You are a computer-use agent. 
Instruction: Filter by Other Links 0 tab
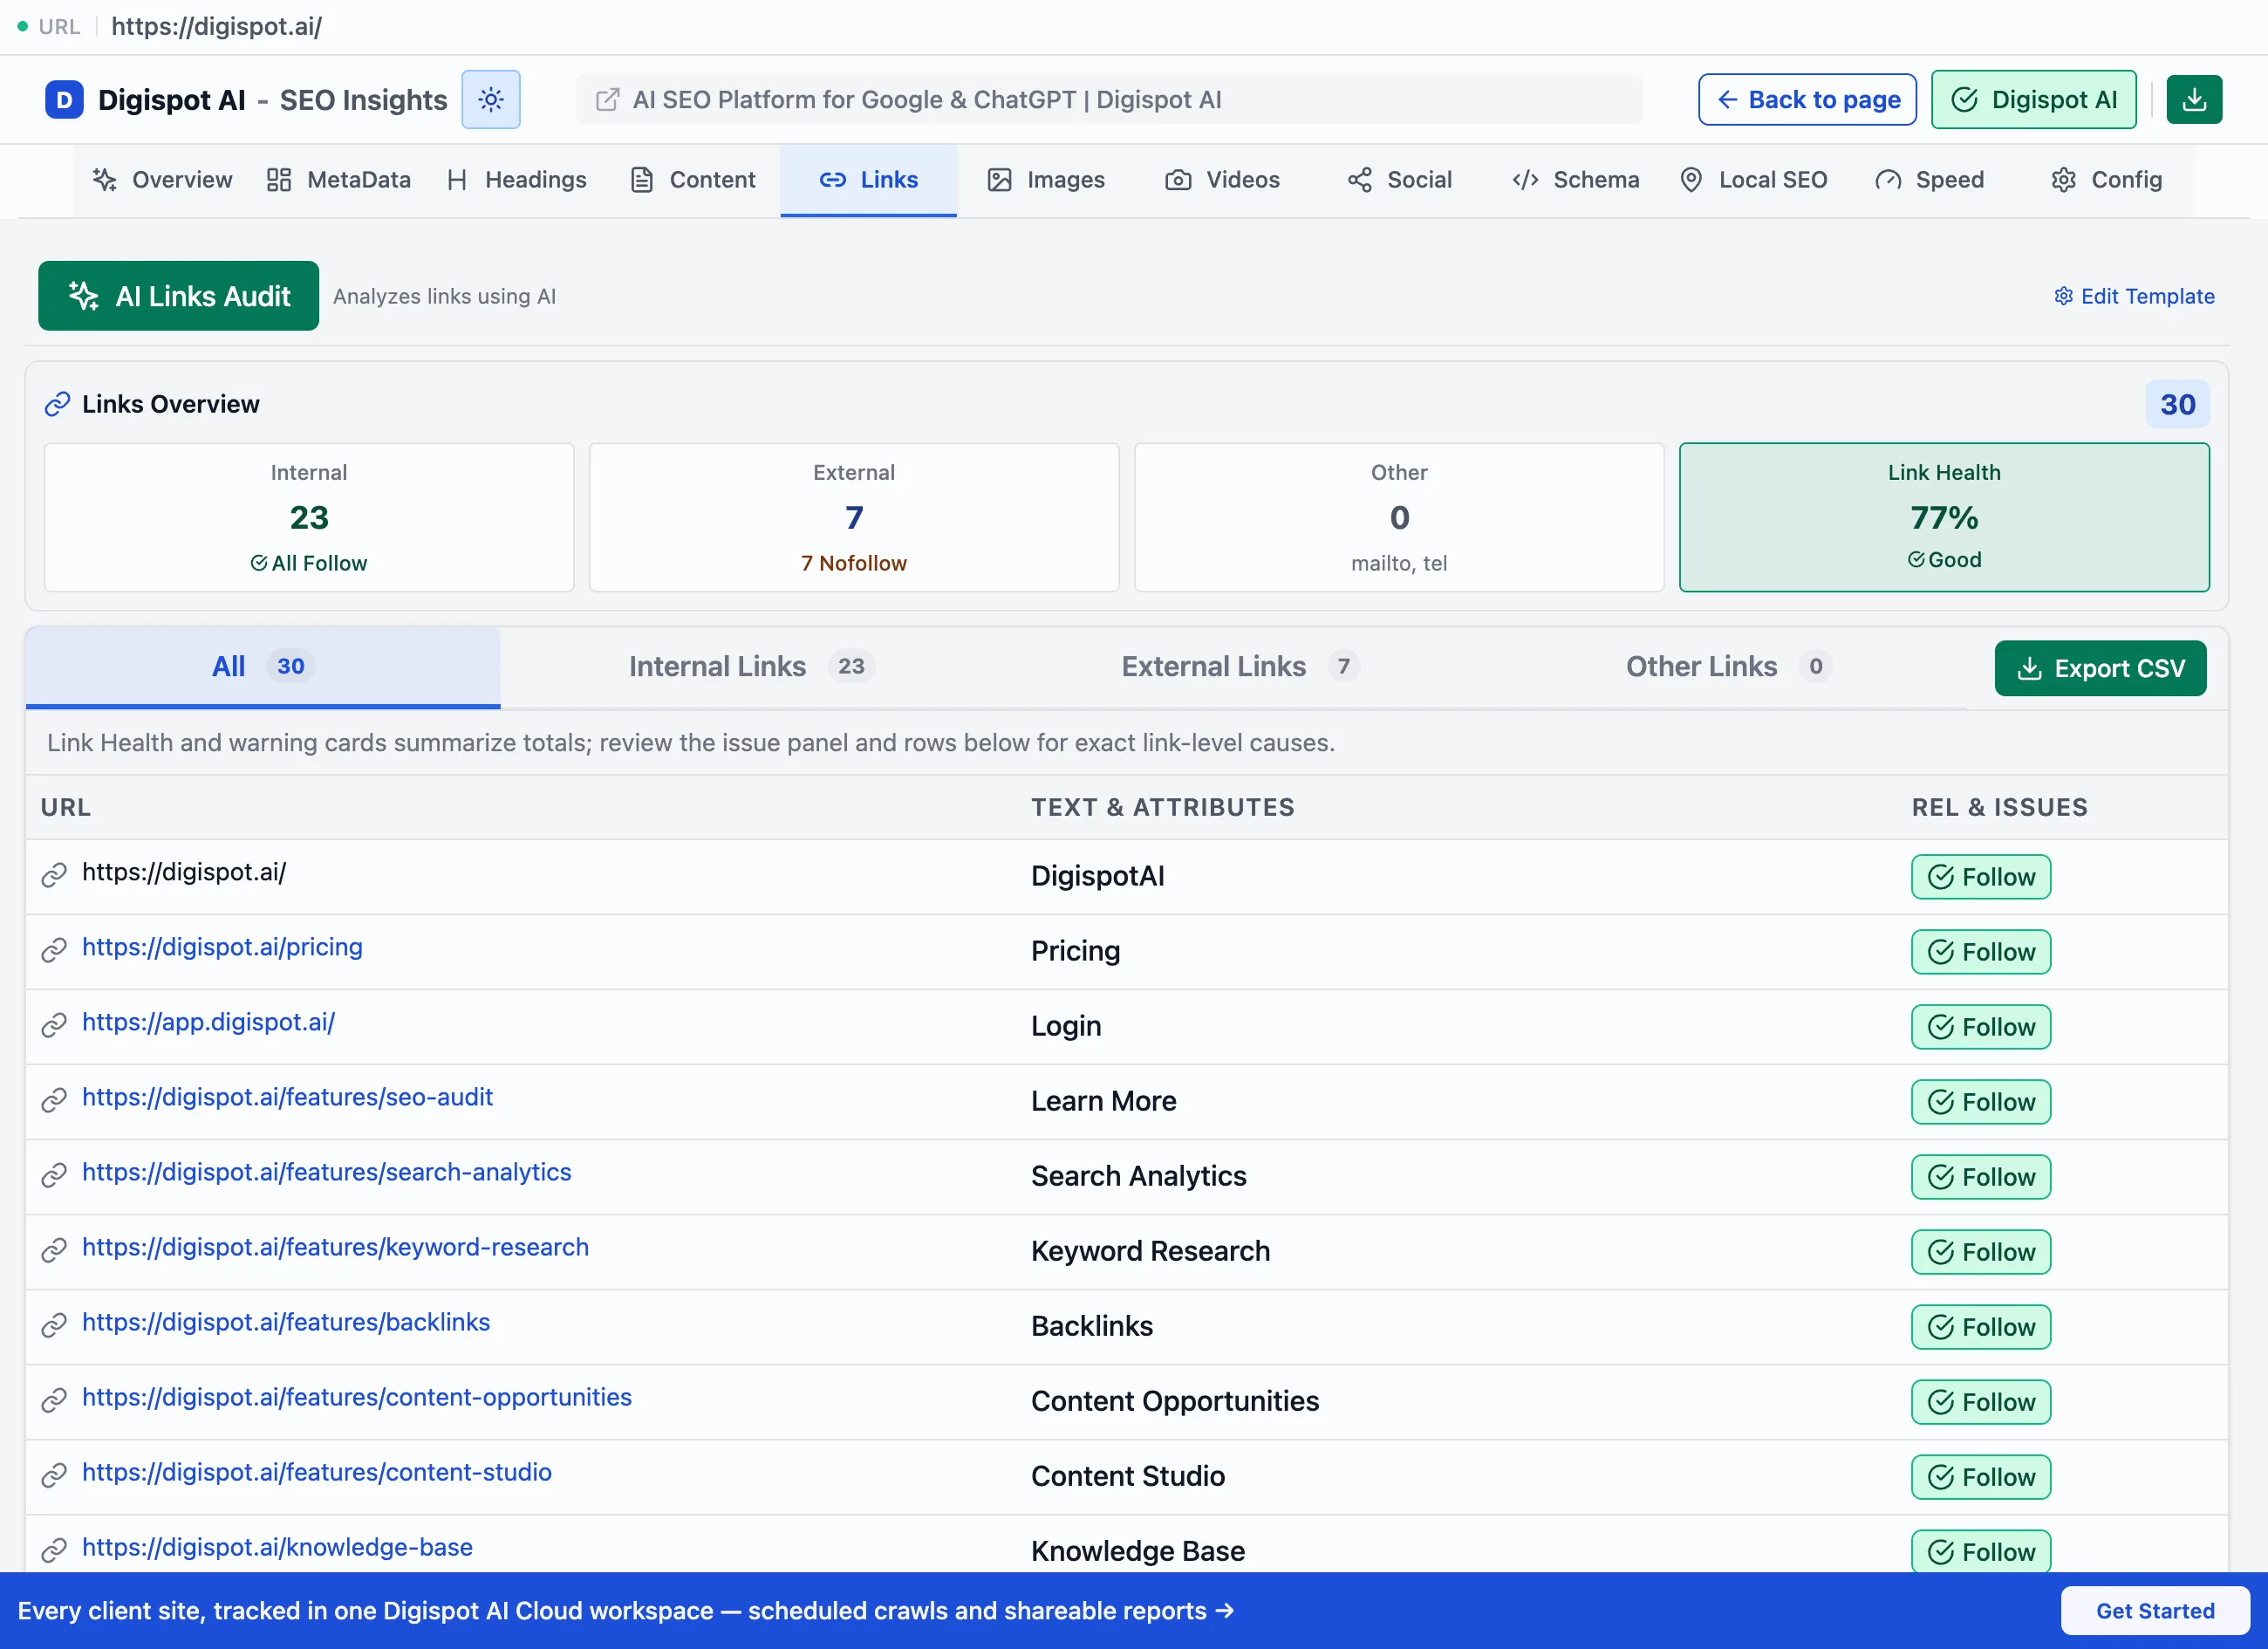coord(1728,667)
